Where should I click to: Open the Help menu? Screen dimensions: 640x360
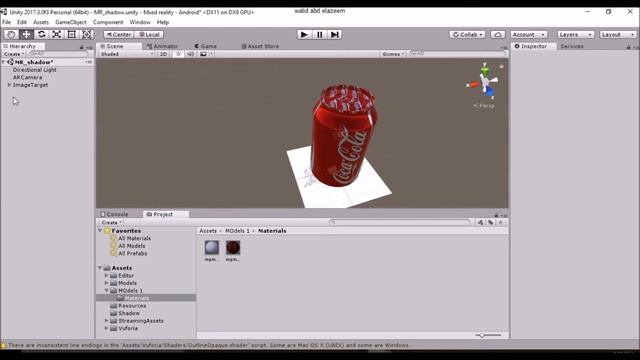point(163,22)
